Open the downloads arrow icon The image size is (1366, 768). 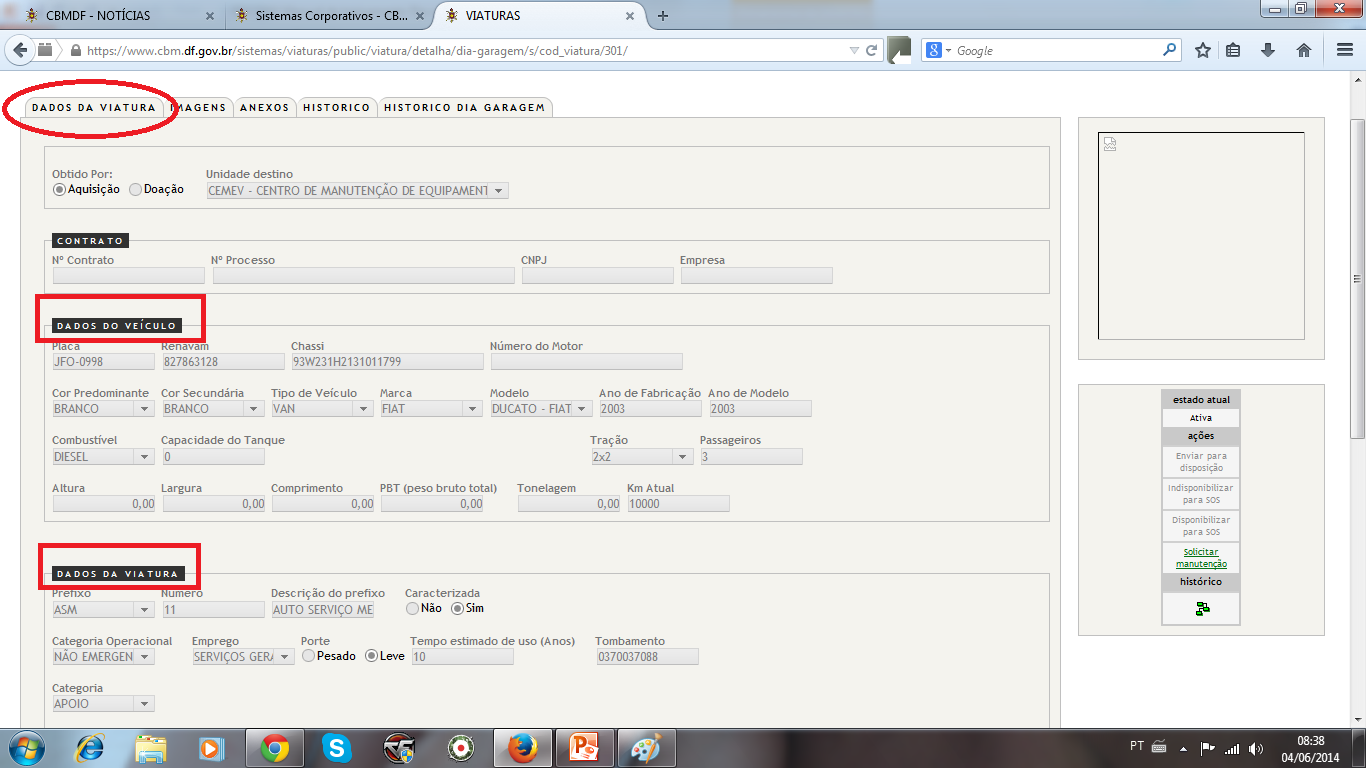click(x=1268, y=50)
